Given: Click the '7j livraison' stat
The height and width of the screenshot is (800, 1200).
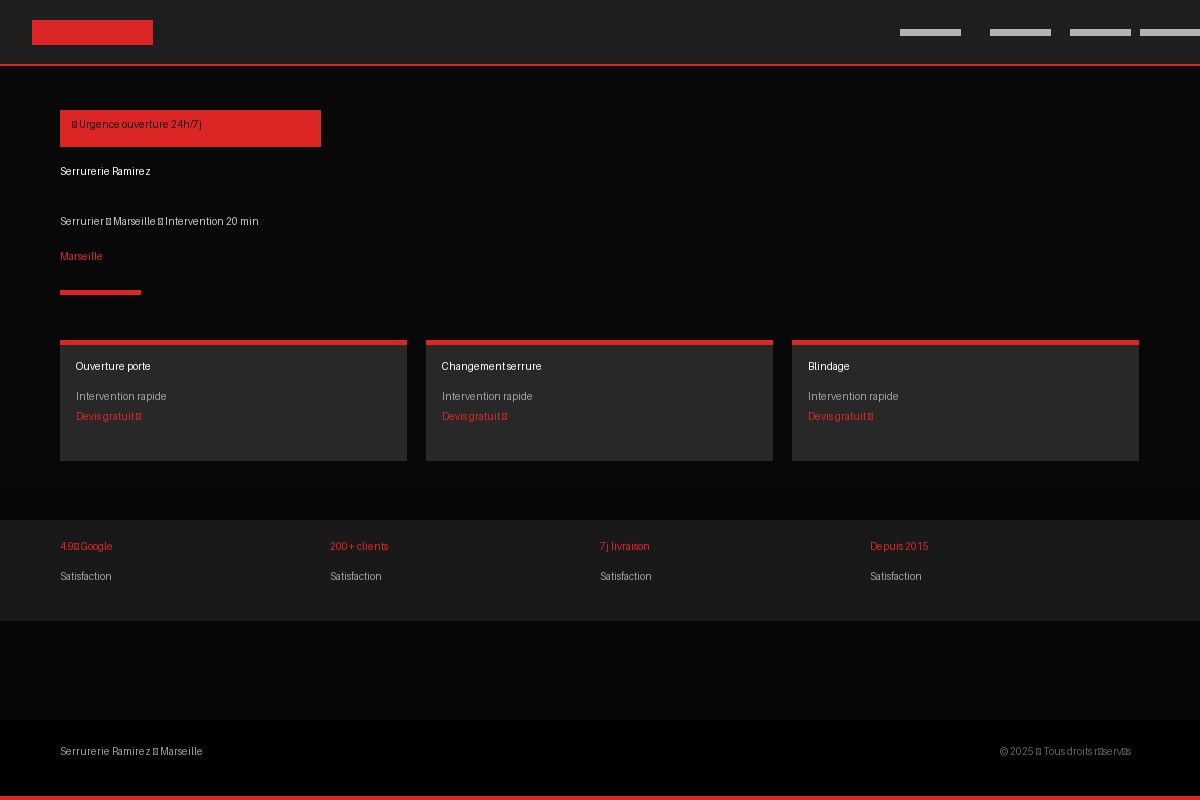Looking at the screenshot, I should [624, 547].
